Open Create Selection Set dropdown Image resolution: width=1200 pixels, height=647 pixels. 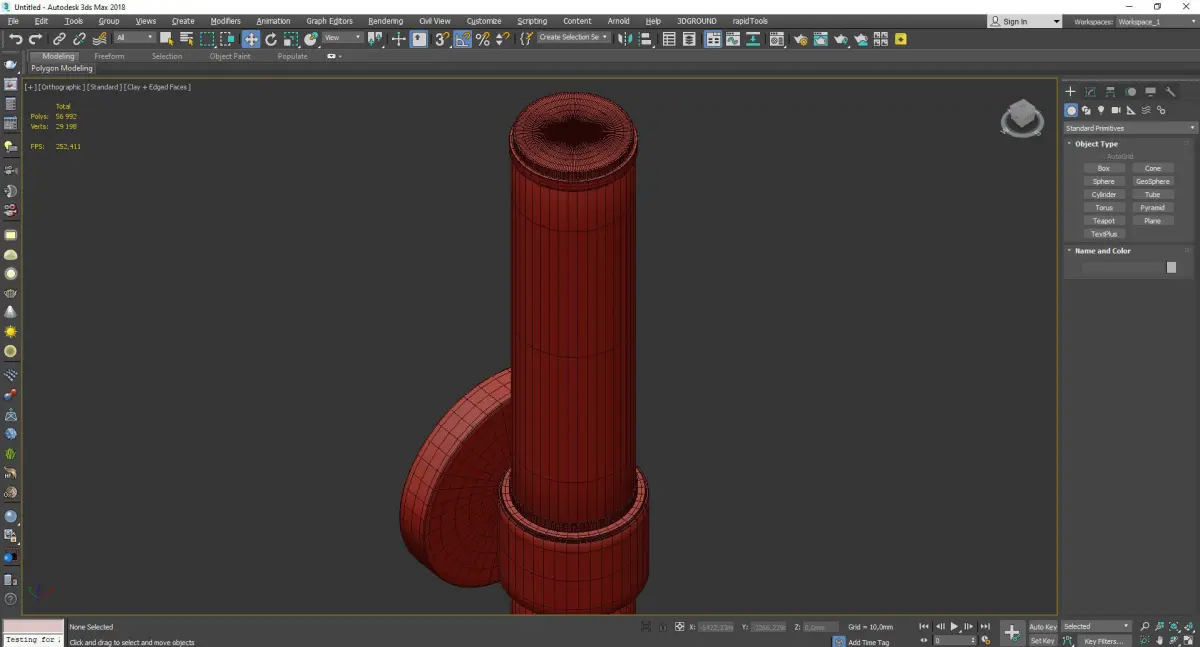pos(573,38)
